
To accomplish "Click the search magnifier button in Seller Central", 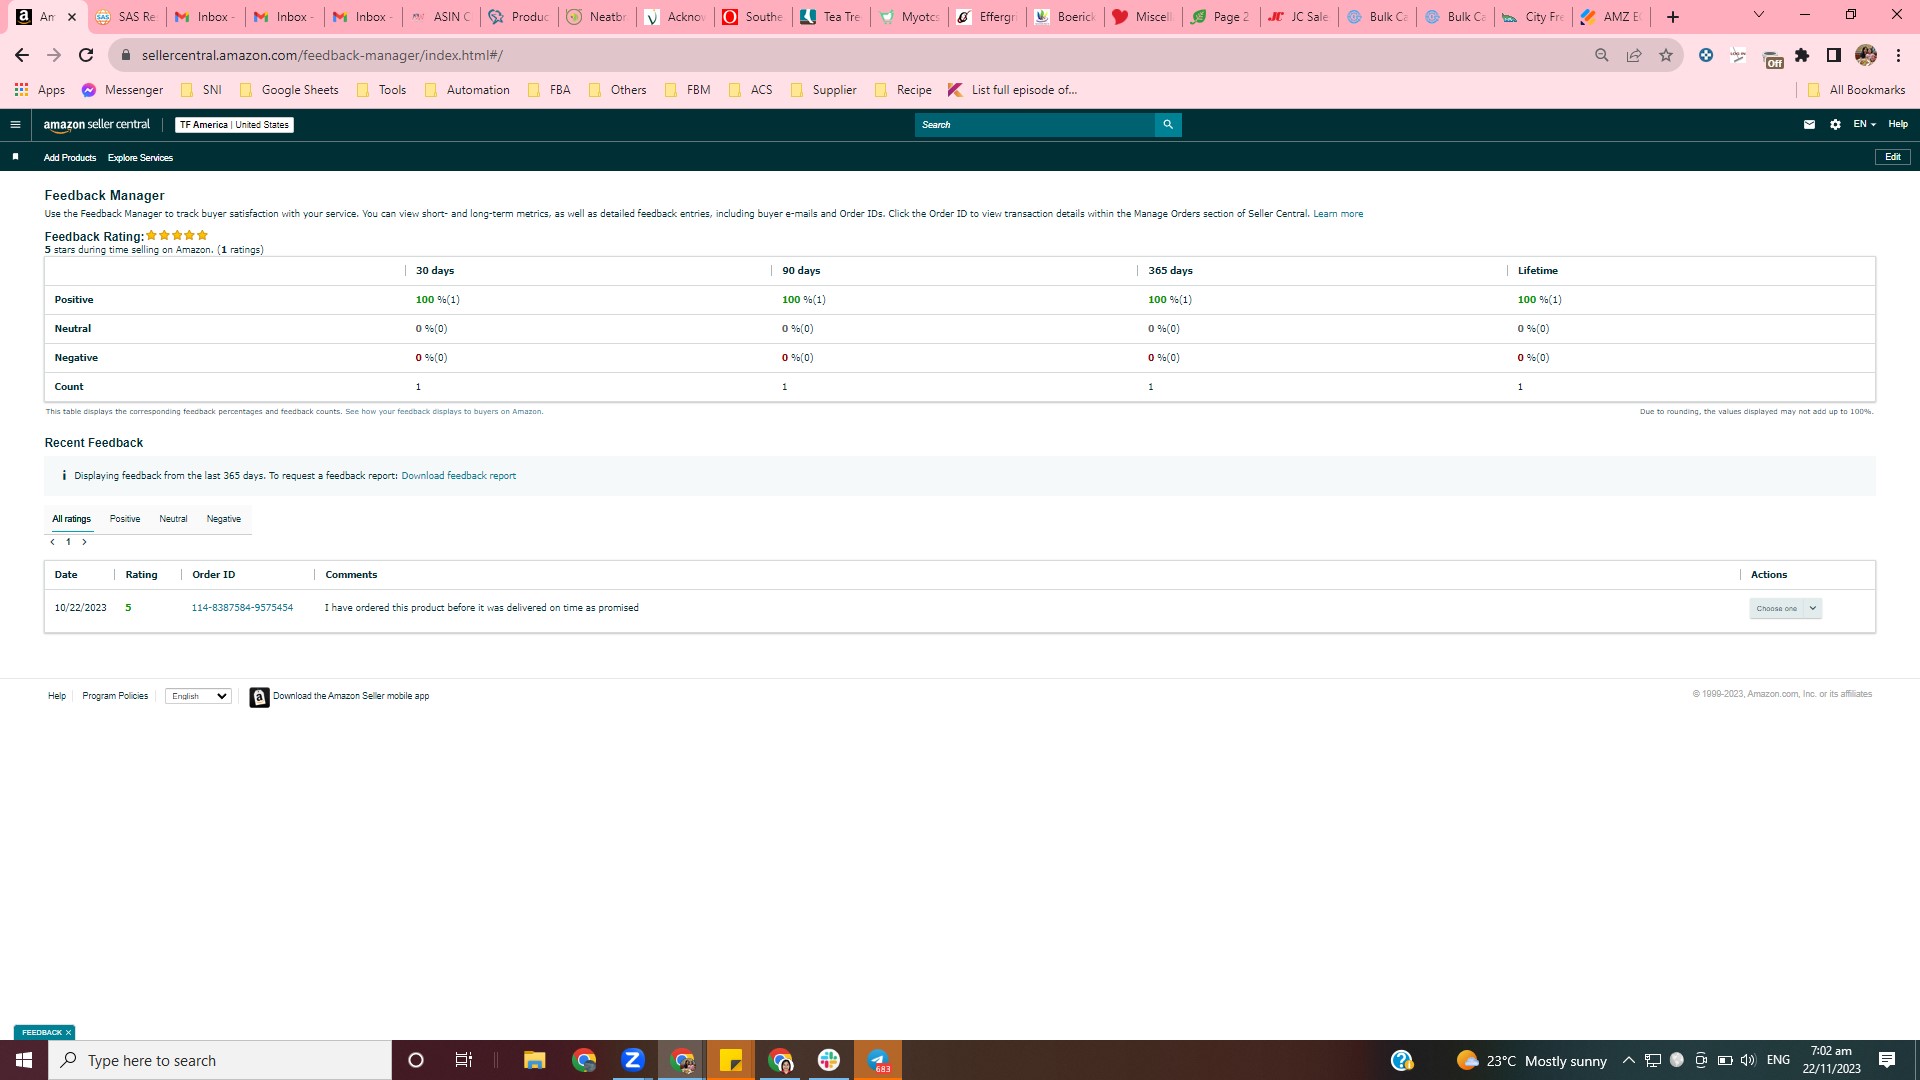I will tap(1168, 125).
